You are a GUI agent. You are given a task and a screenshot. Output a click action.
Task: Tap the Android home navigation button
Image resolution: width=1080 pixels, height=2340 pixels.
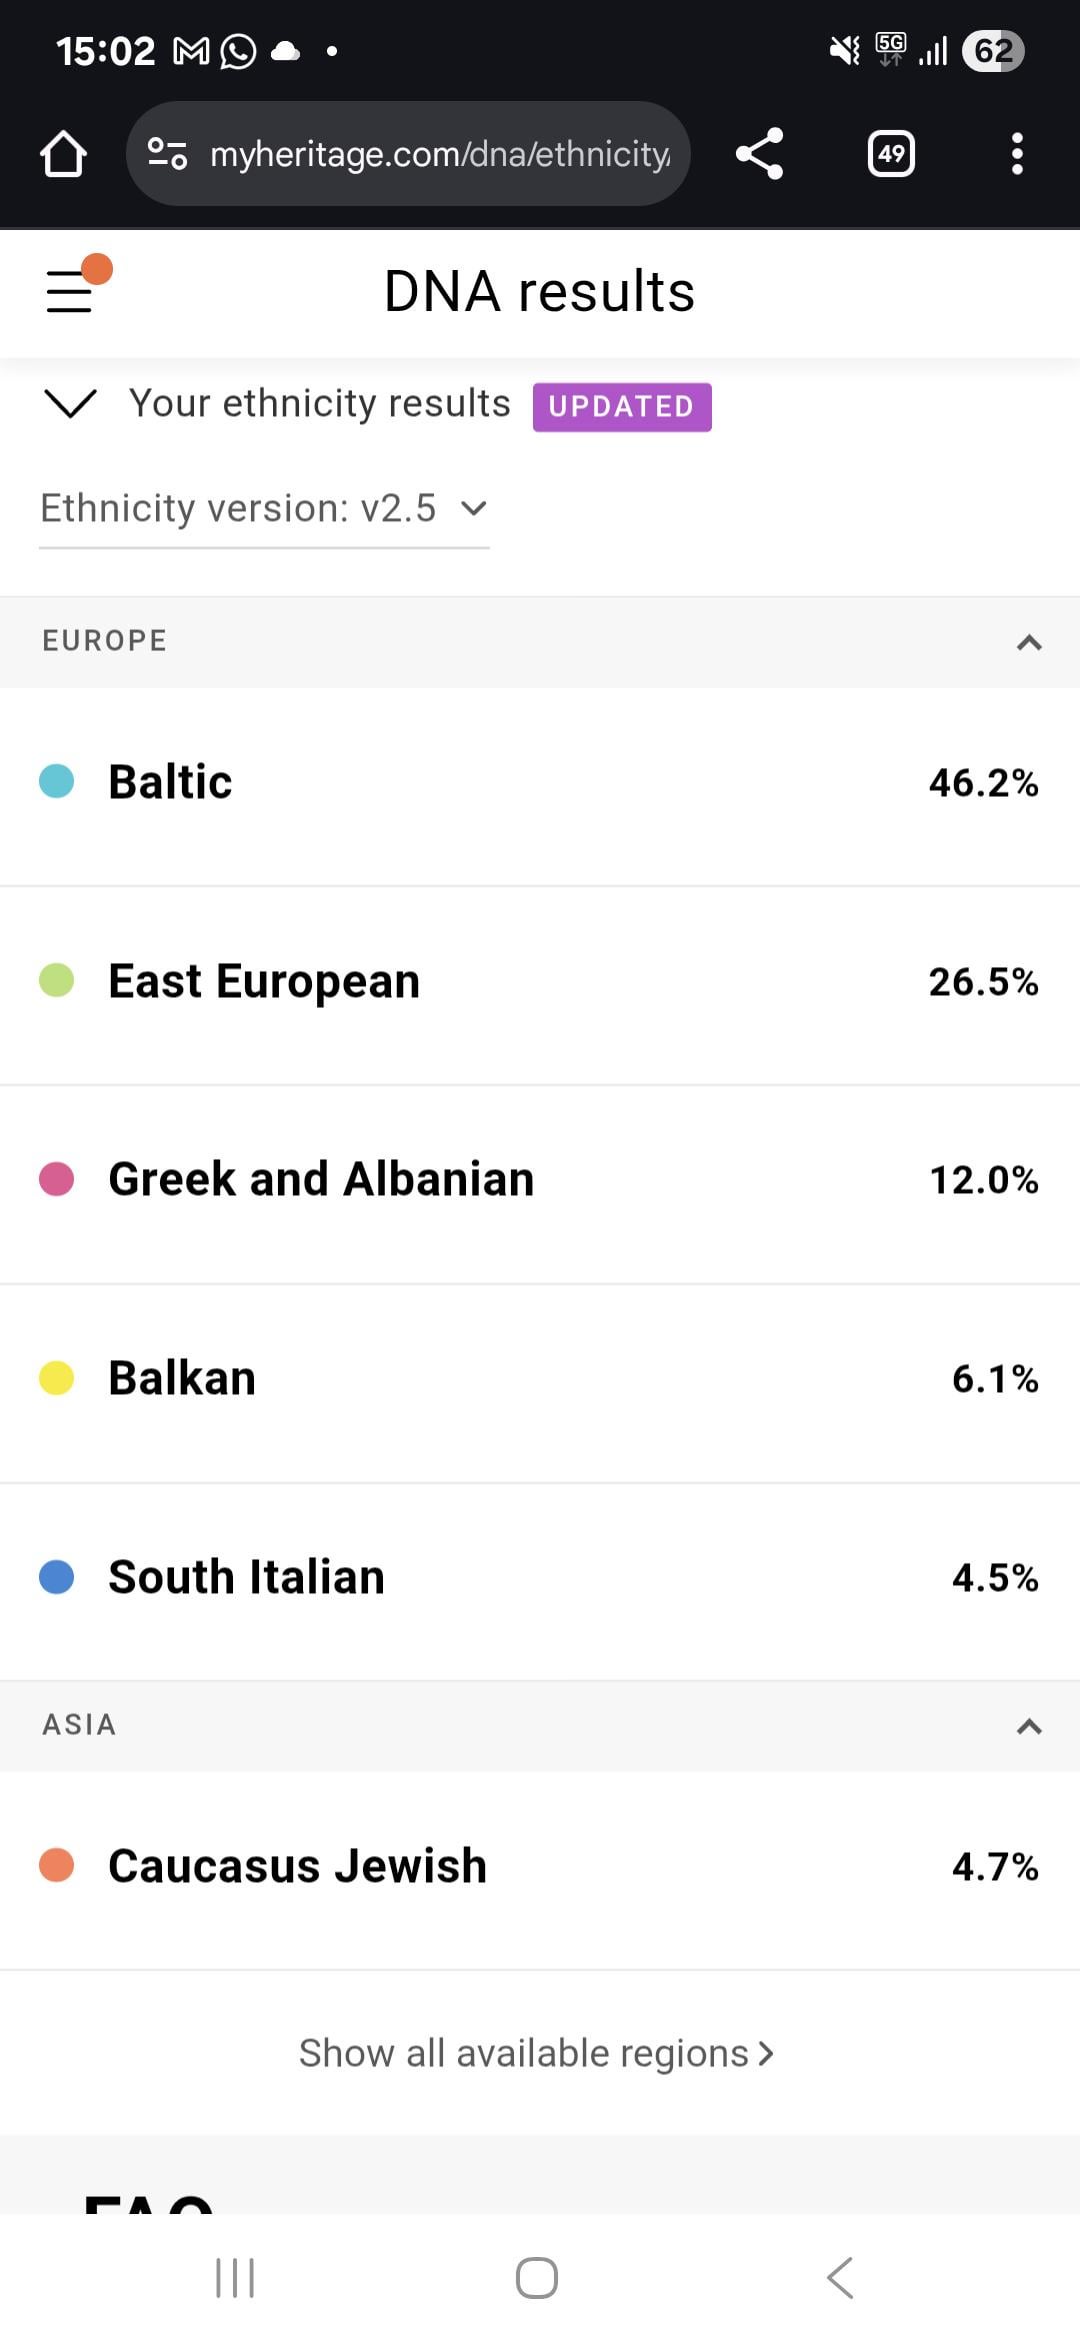point(537,2278)
